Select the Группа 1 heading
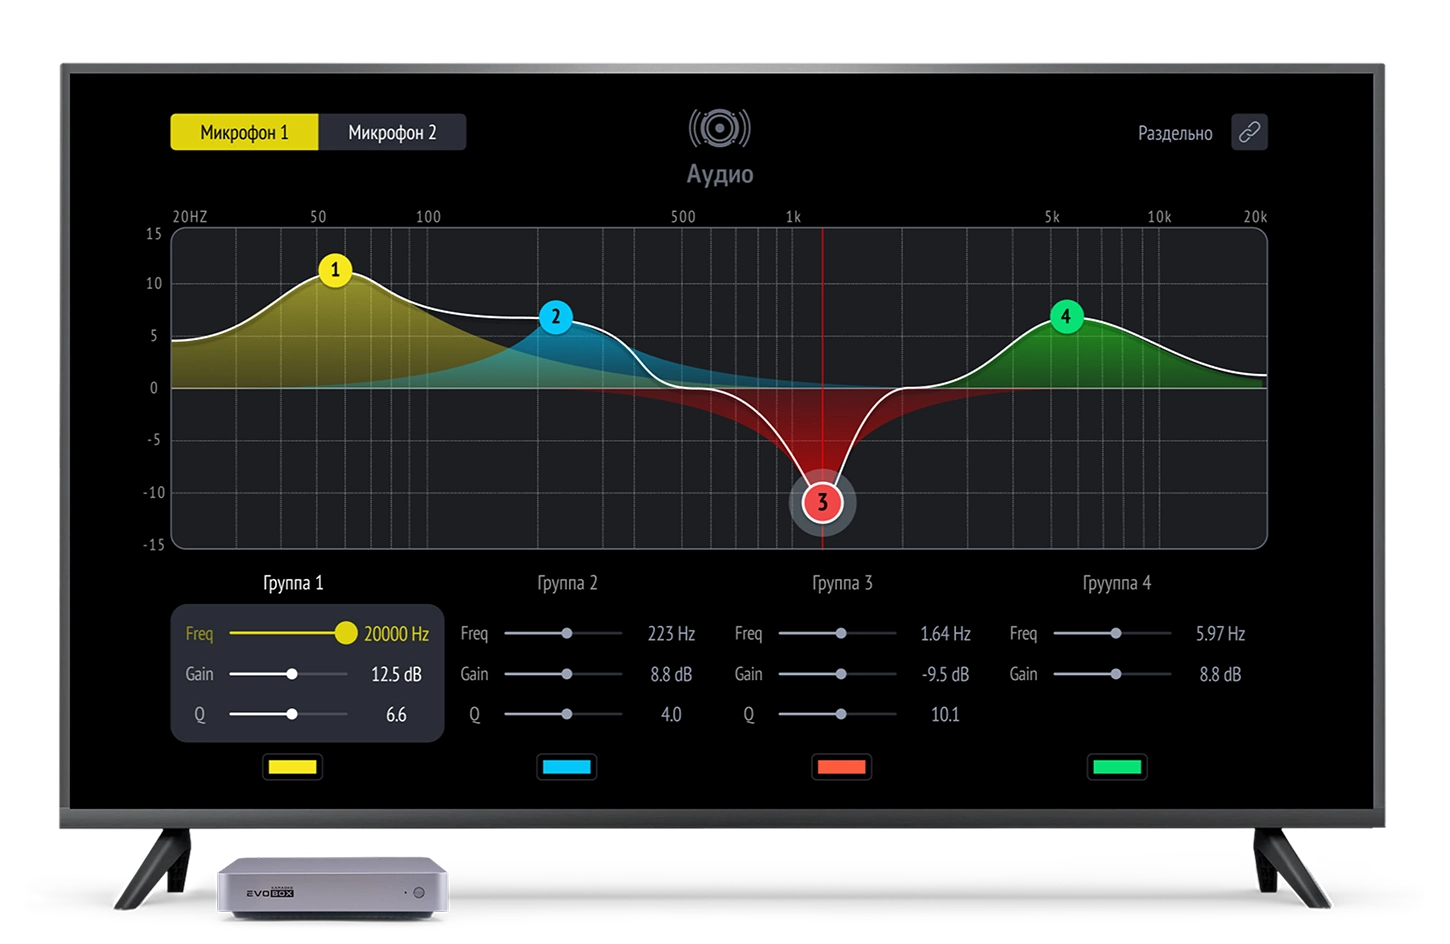Image resolution: width=1450 pixels, height=944 pixels. tap(293, 583)
